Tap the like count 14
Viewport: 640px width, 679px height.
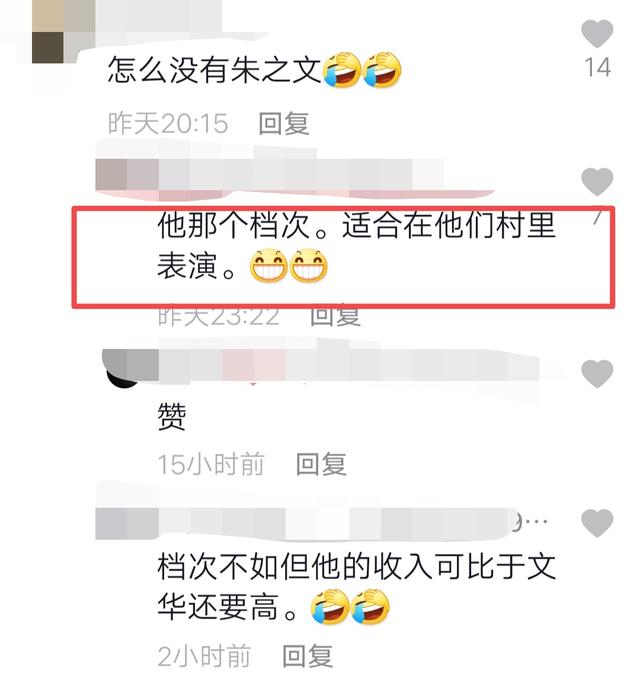(598, 68)
